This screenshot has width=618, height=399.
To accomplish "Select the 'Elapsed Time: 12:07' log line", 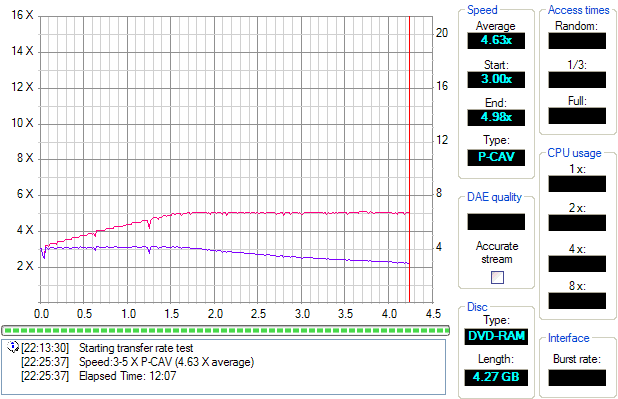I will coord(127,376).
